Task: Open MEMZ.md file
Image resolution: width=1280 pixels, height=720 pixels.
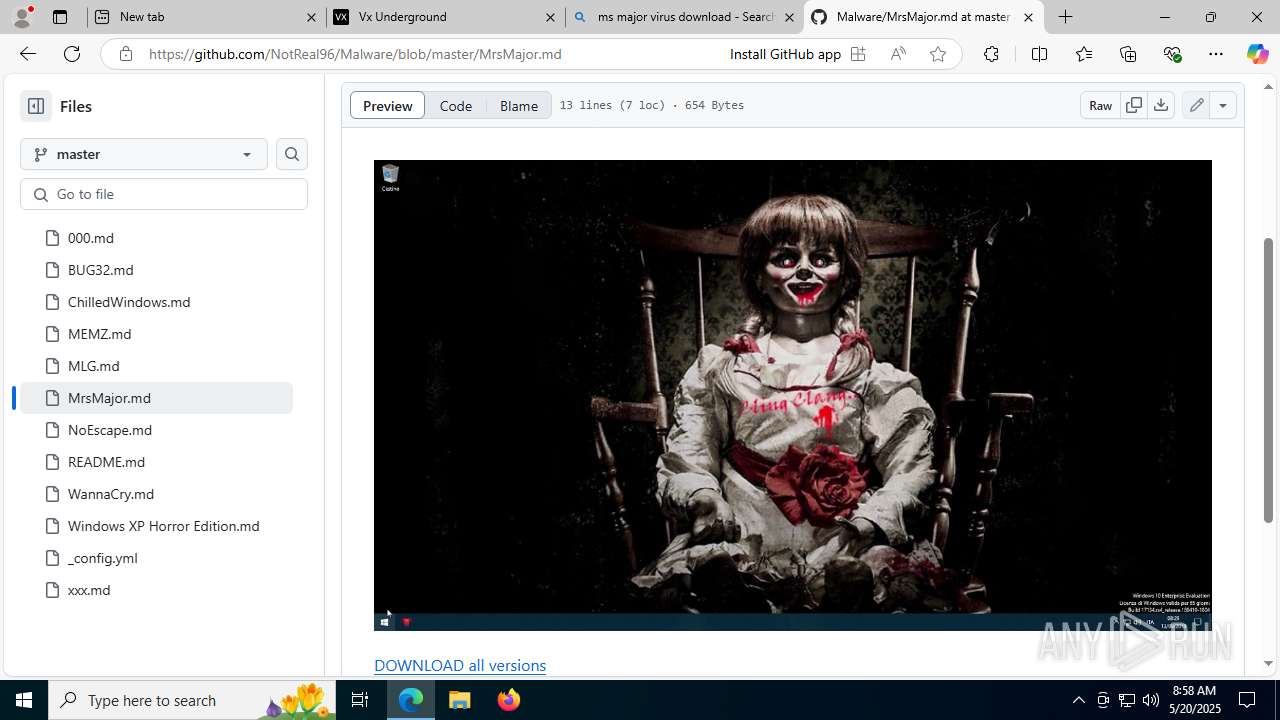Action: click(100, 334)
